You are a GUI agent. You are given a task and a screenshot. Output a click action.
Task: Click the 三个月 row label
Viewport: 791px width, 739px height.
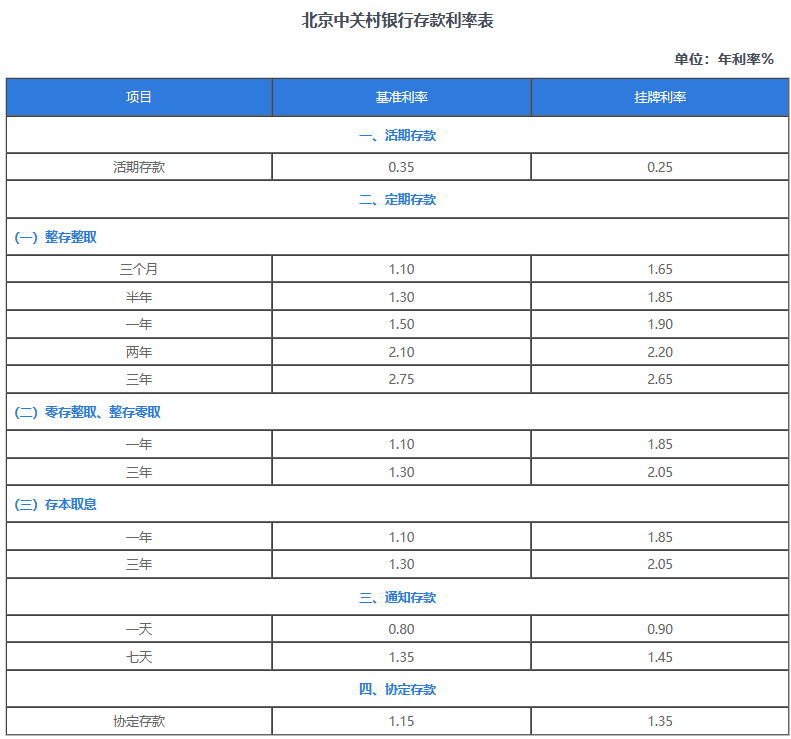tap(139, 269)
